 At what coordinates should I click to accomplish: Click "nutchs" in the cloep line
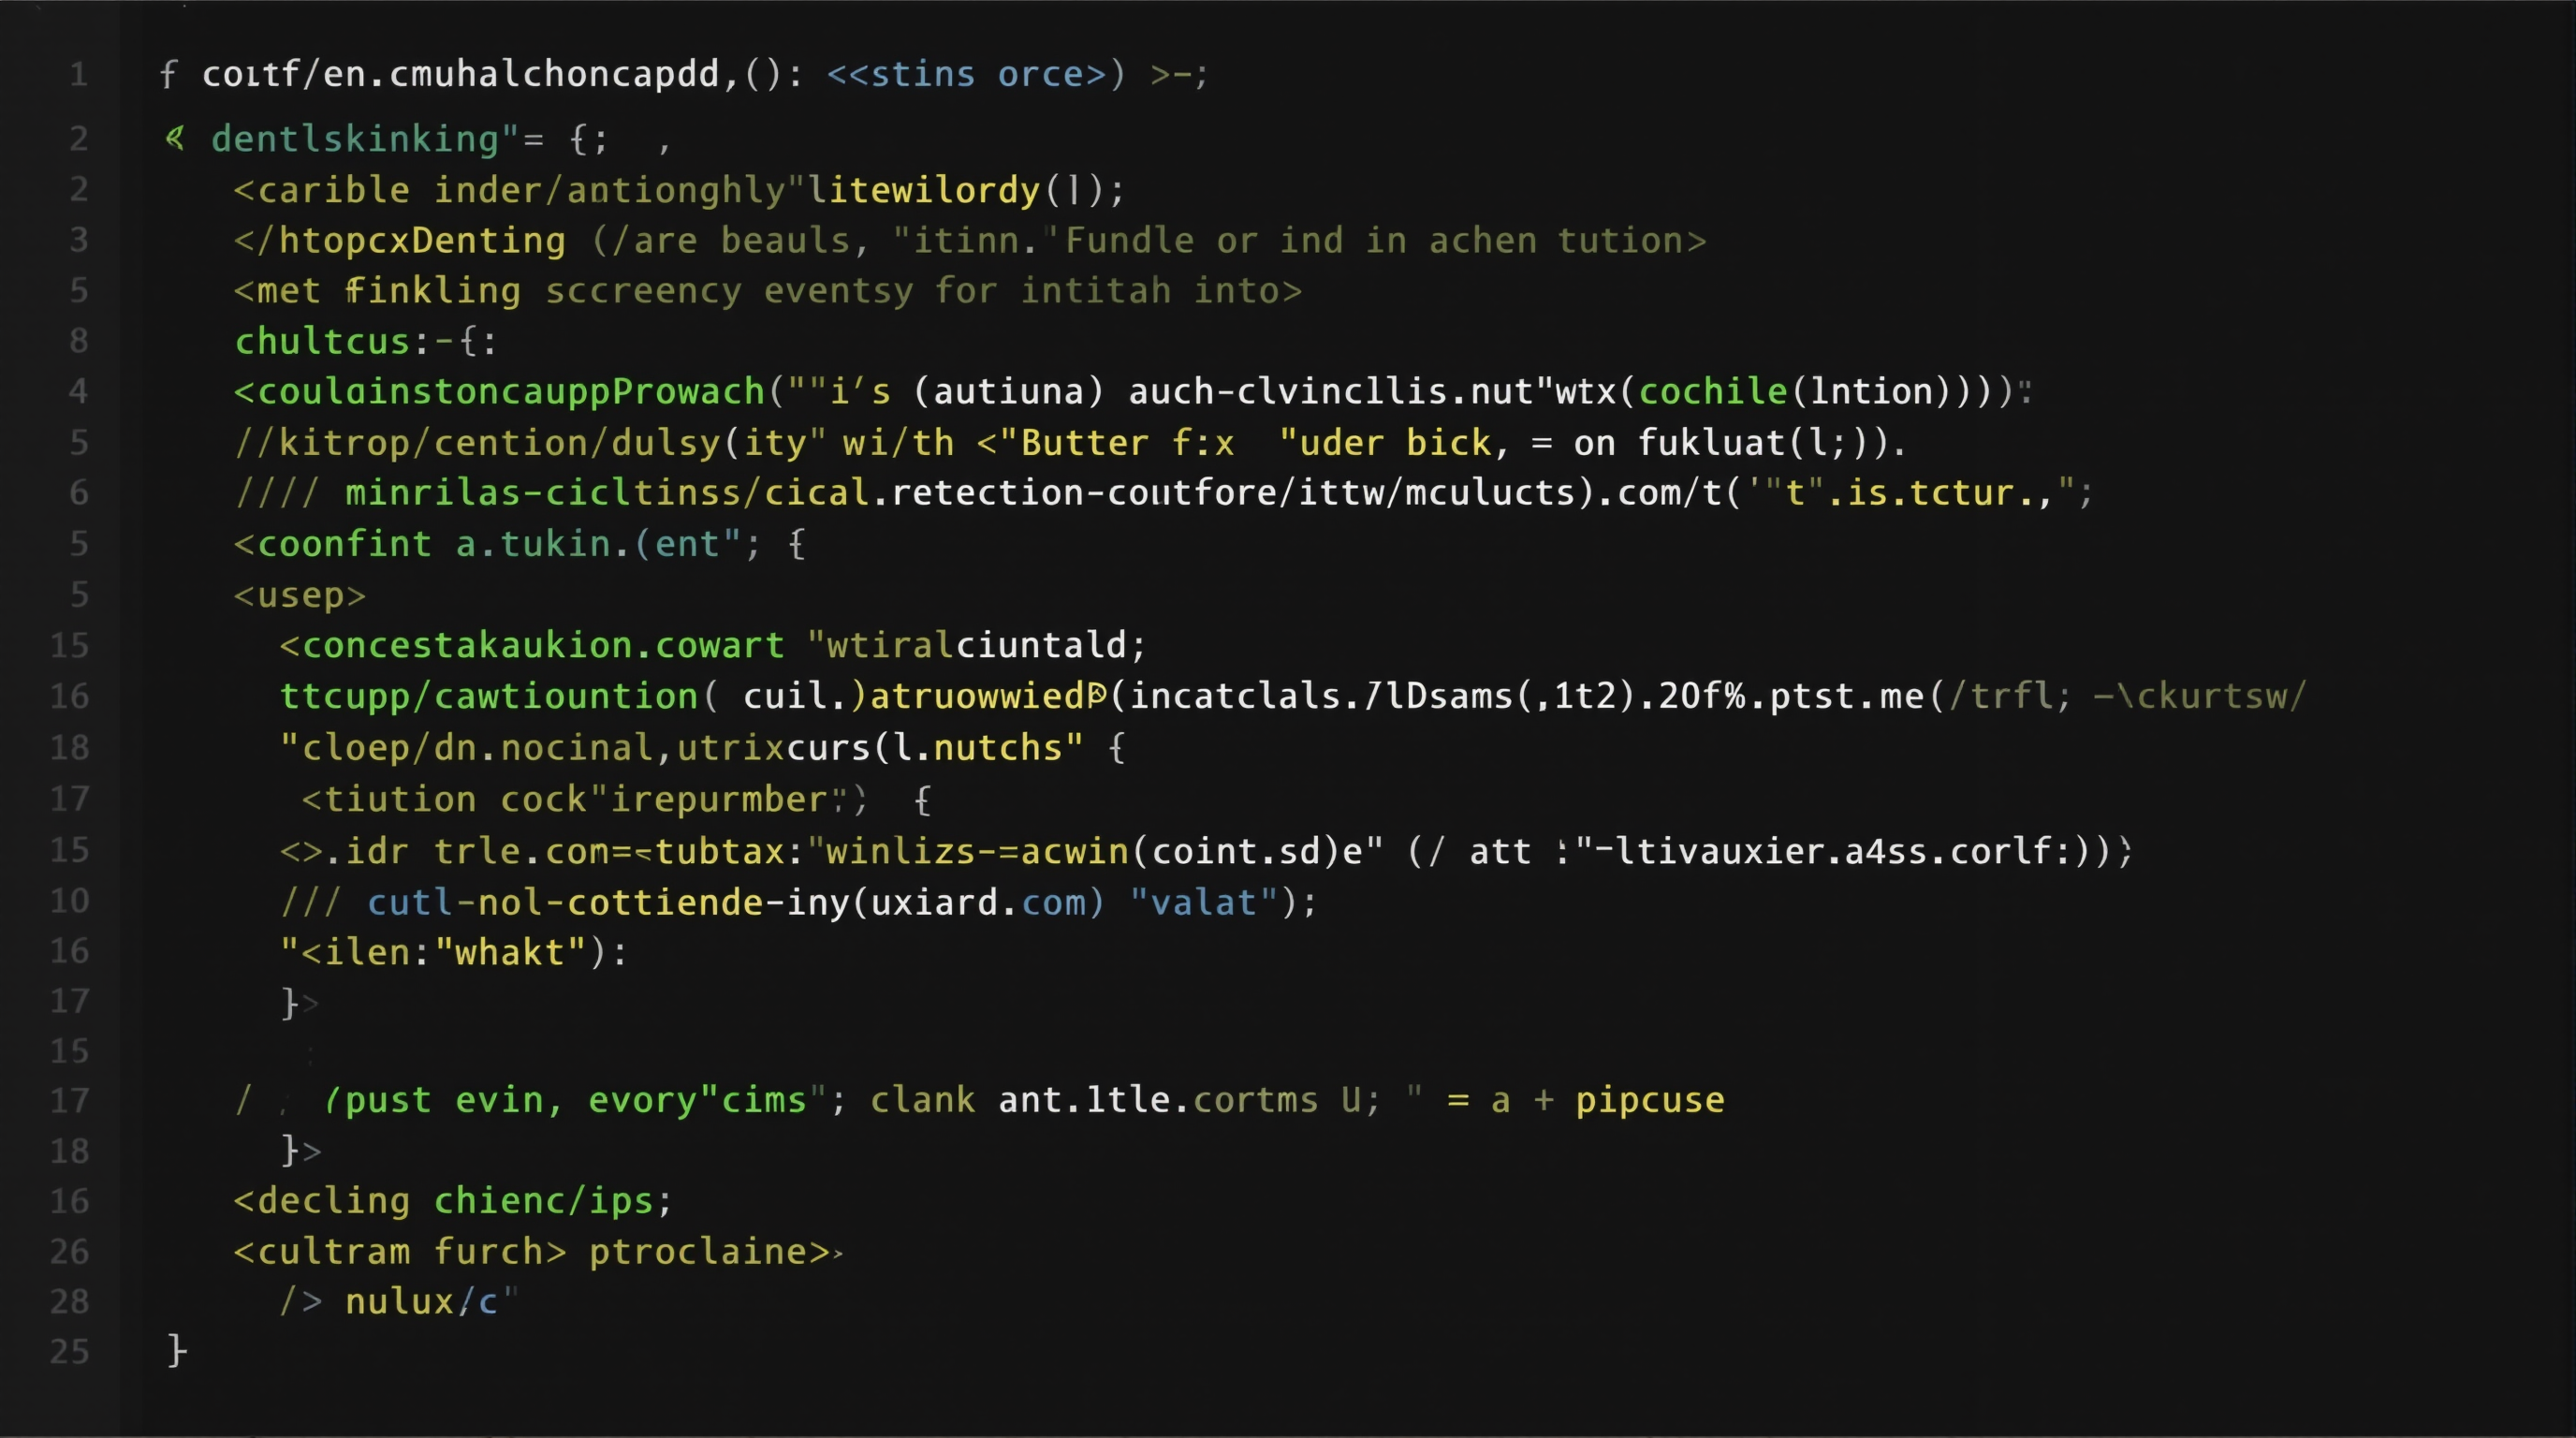(997, 747)
